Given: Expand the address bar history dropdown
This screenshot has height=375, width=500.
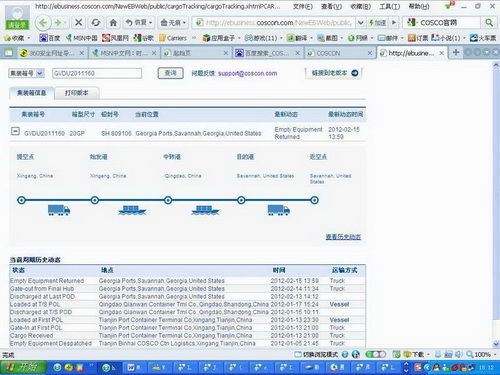Looking at the screenshot, I should [361, 23].
